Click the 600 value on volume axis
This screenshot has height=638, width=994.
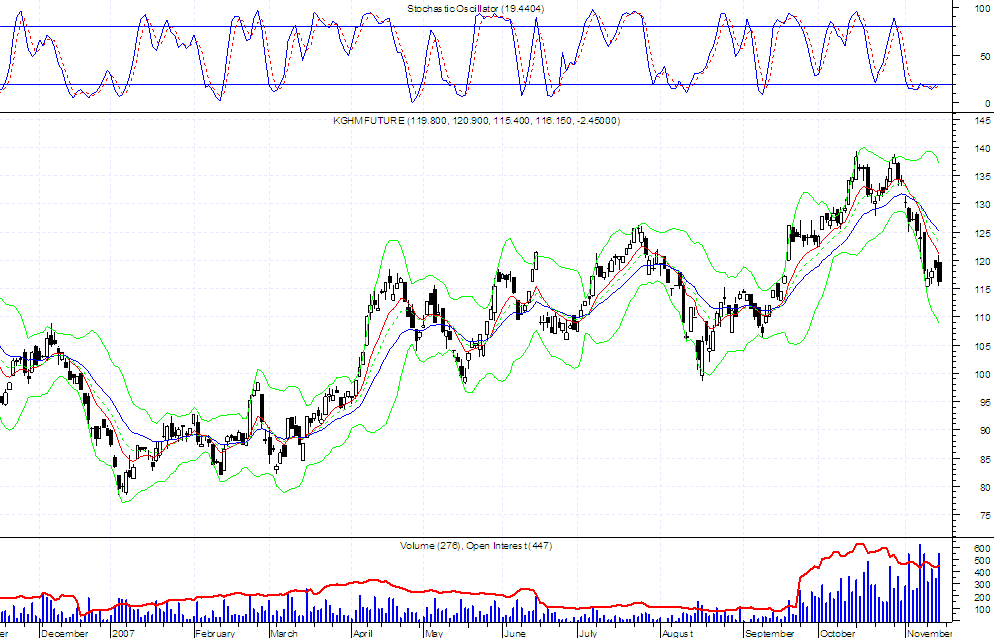point(983,549)
